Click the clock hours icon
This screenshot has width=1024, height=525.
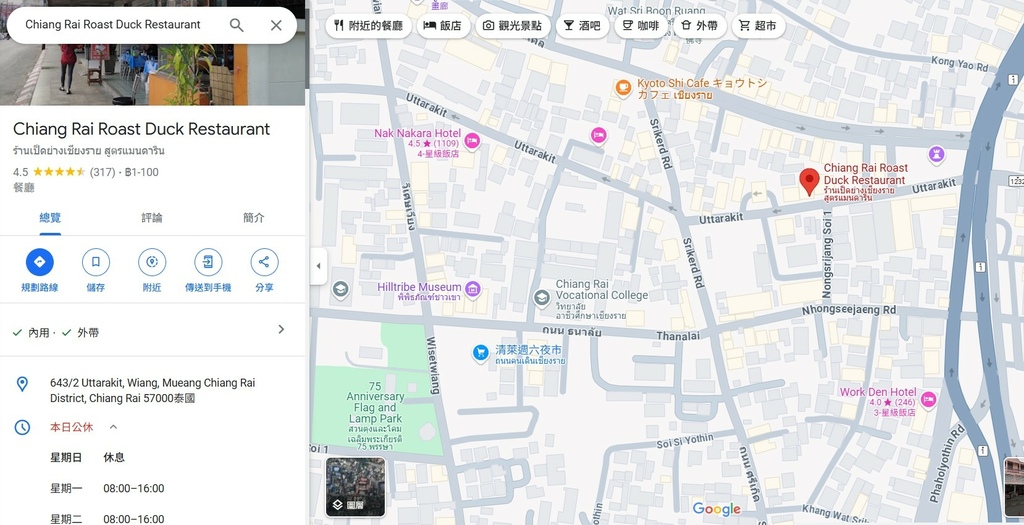coord(22,427)
